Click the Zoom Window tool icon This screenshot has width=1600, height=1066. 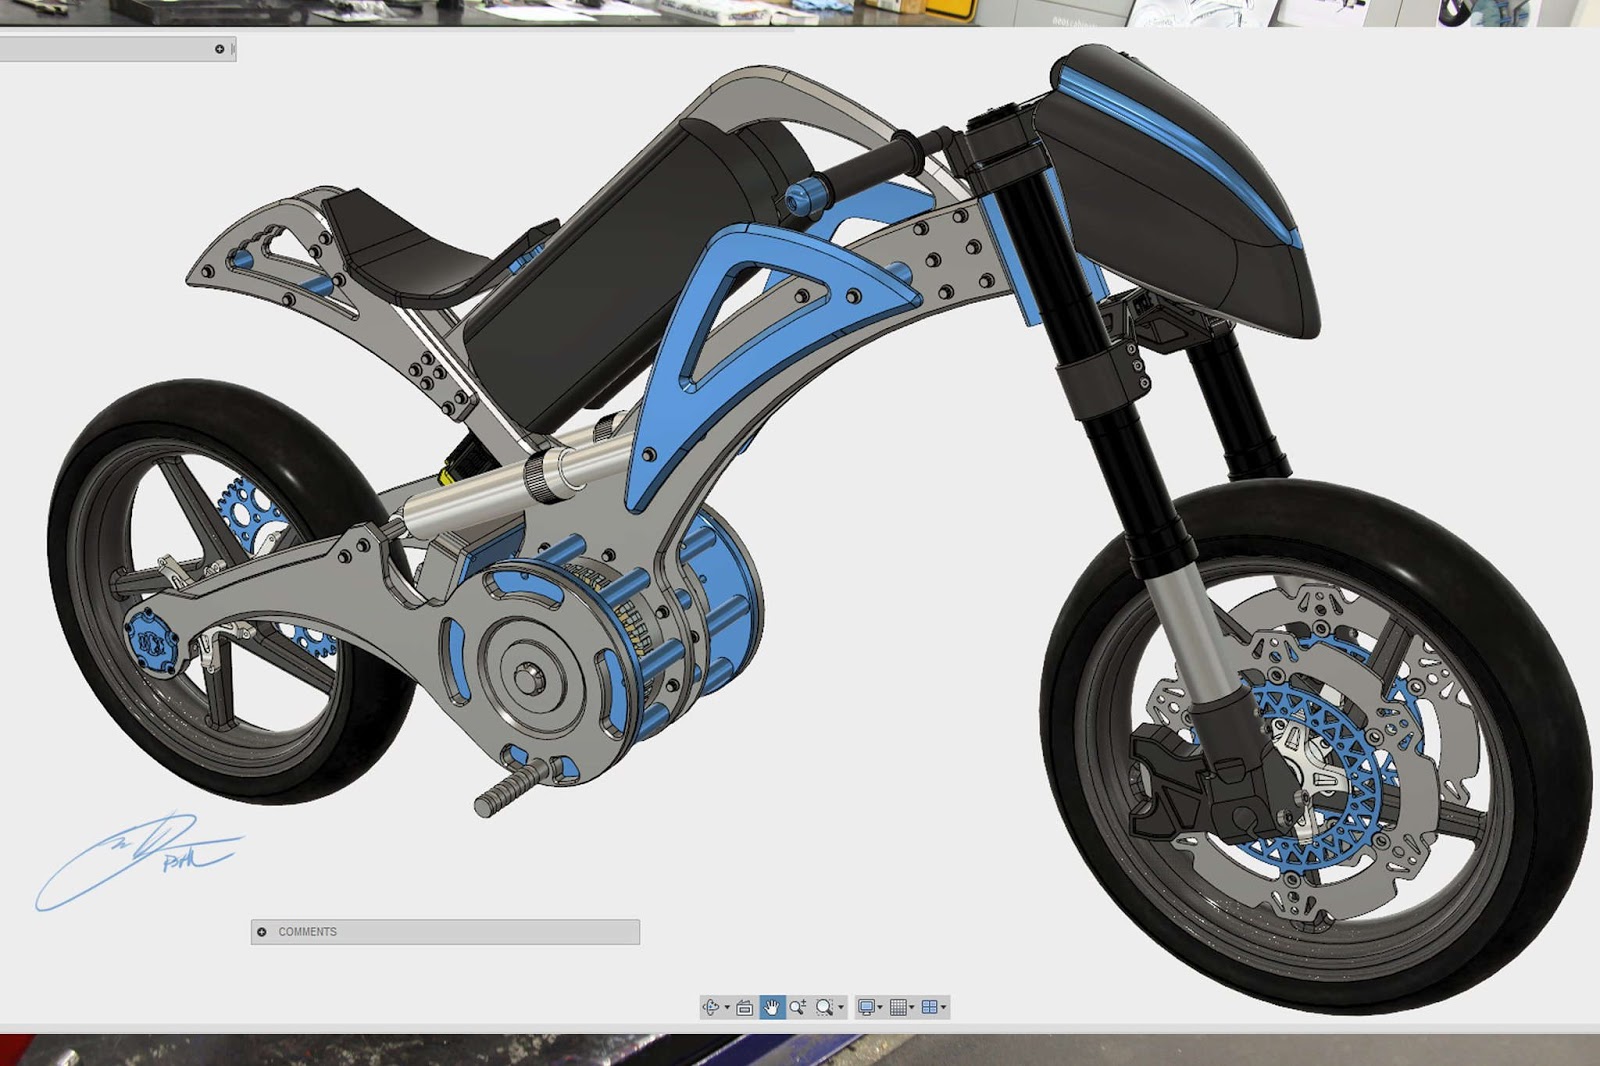[x=823, y=1007]
